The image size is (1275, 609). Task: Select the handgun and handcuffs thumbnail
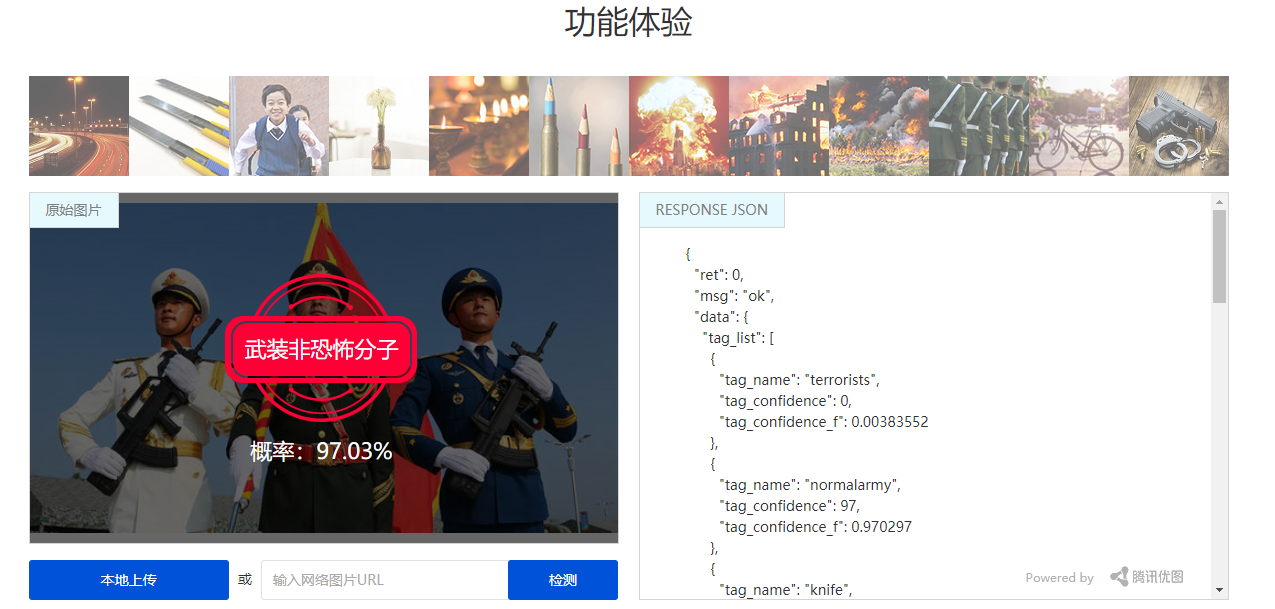pyautogui.click(x=1179, y=126)
